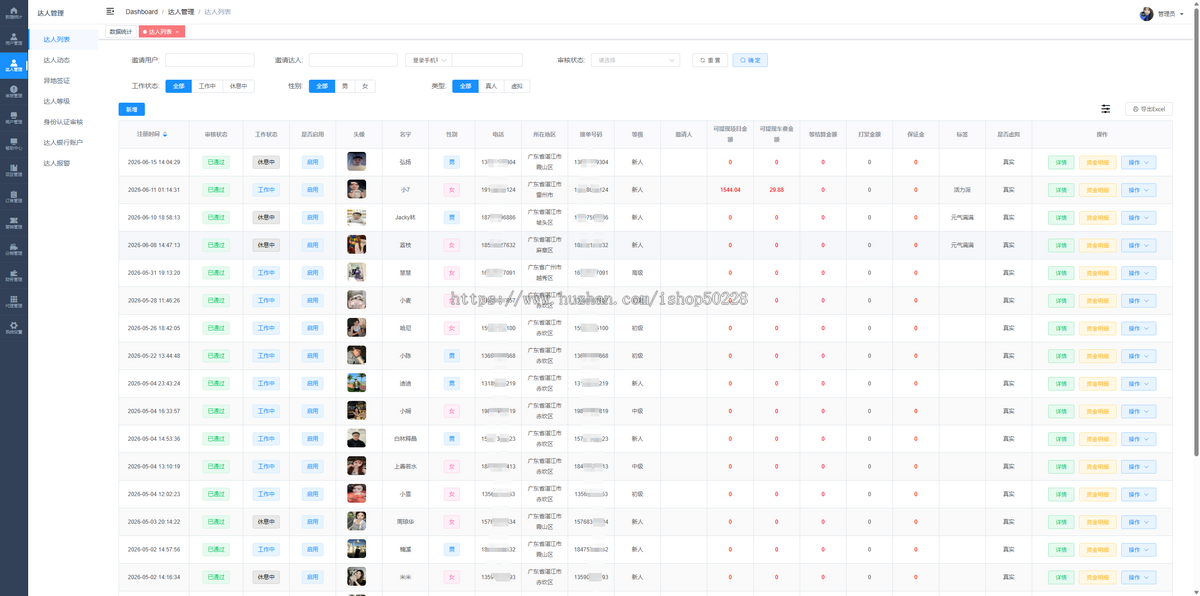The height and width of the screenshot is (596, 1200).
Task: Open the table column settings slider icon
Action: coord(1106,109)
